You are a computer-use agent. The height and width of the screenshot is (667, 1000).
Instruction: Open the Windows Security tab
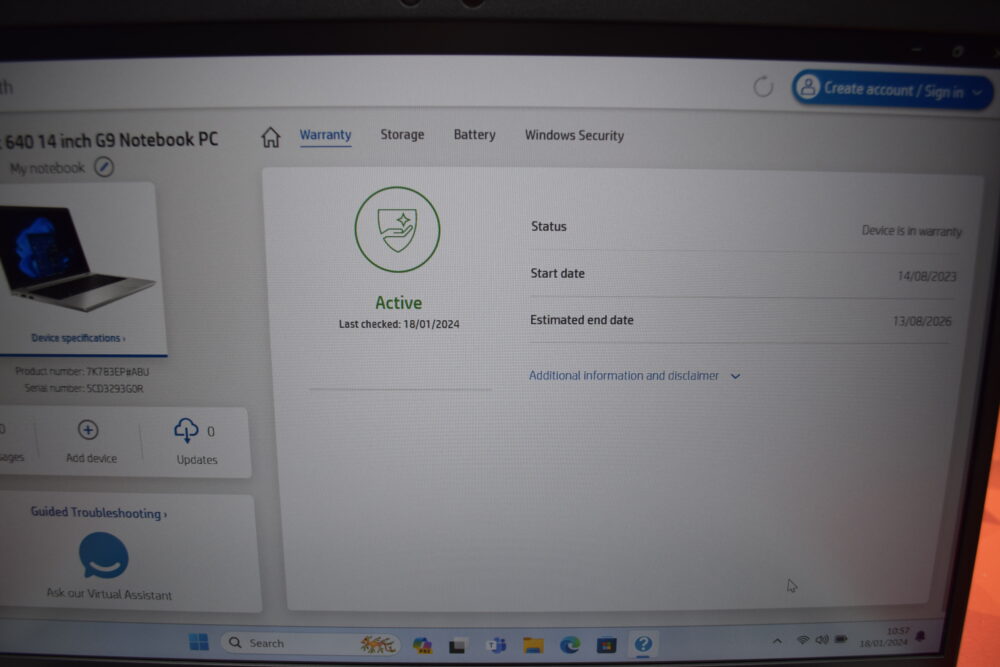574,135
